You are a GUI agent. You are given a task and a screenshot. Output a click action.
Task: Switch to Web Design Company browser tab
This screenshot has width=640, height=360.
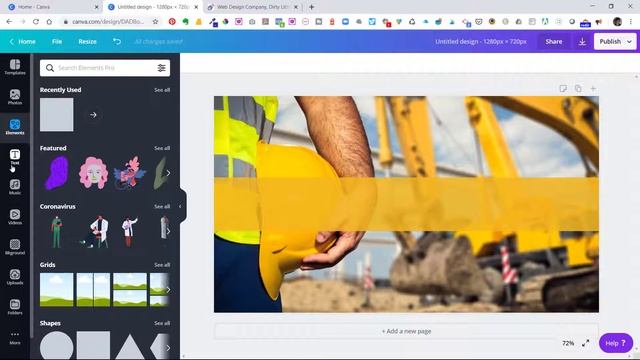point(253,7)
